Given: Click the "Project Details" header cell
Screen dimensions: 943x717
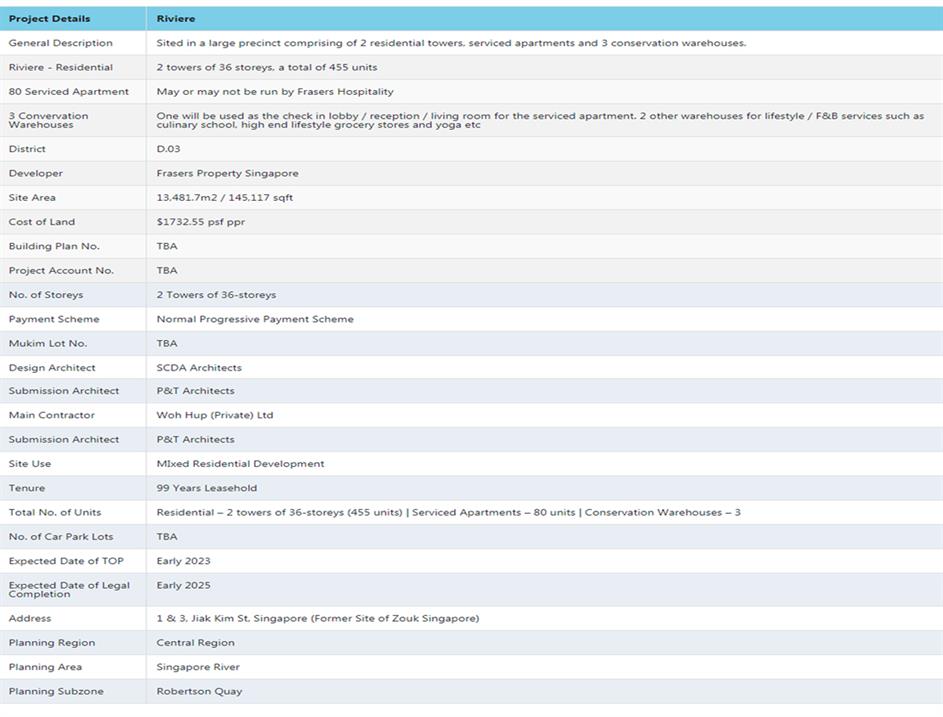Looking at the screenshot, I should (49, 18).
